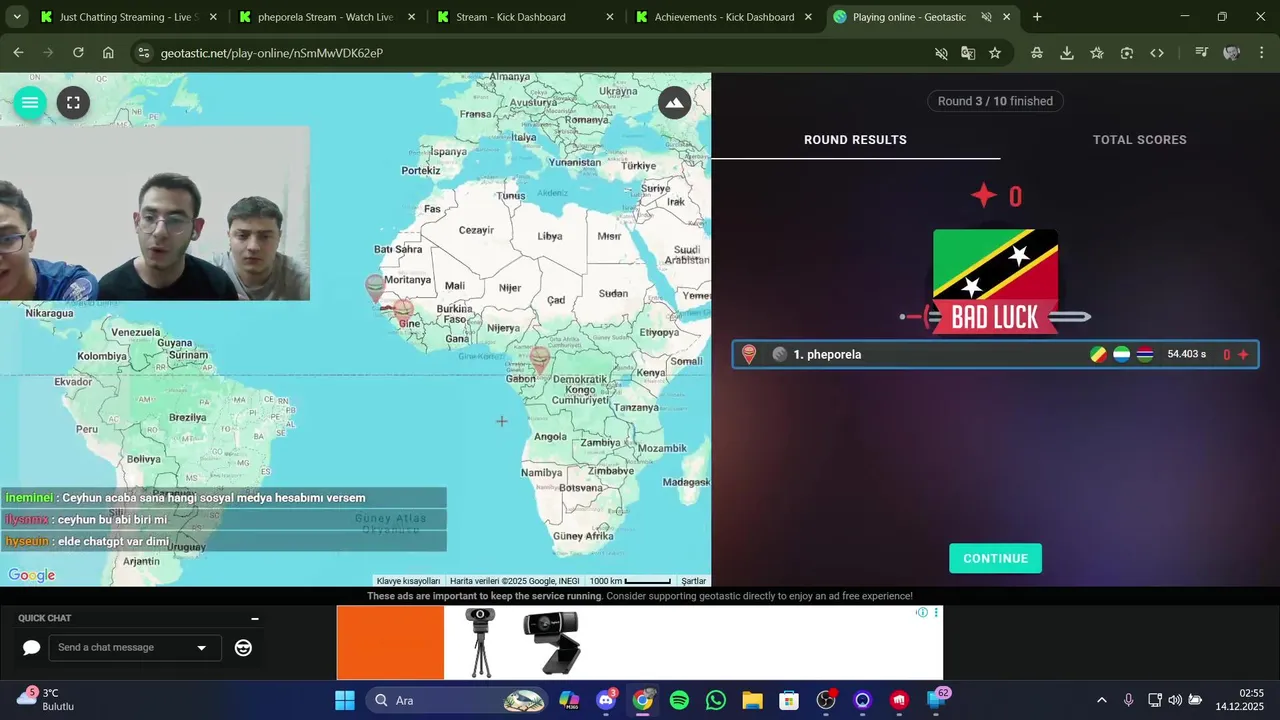Image resolution: width=1280 pixels, height=720 pixels.
Task: Open Chrome three-dot menu
Action: click(x=1260, y=53)
